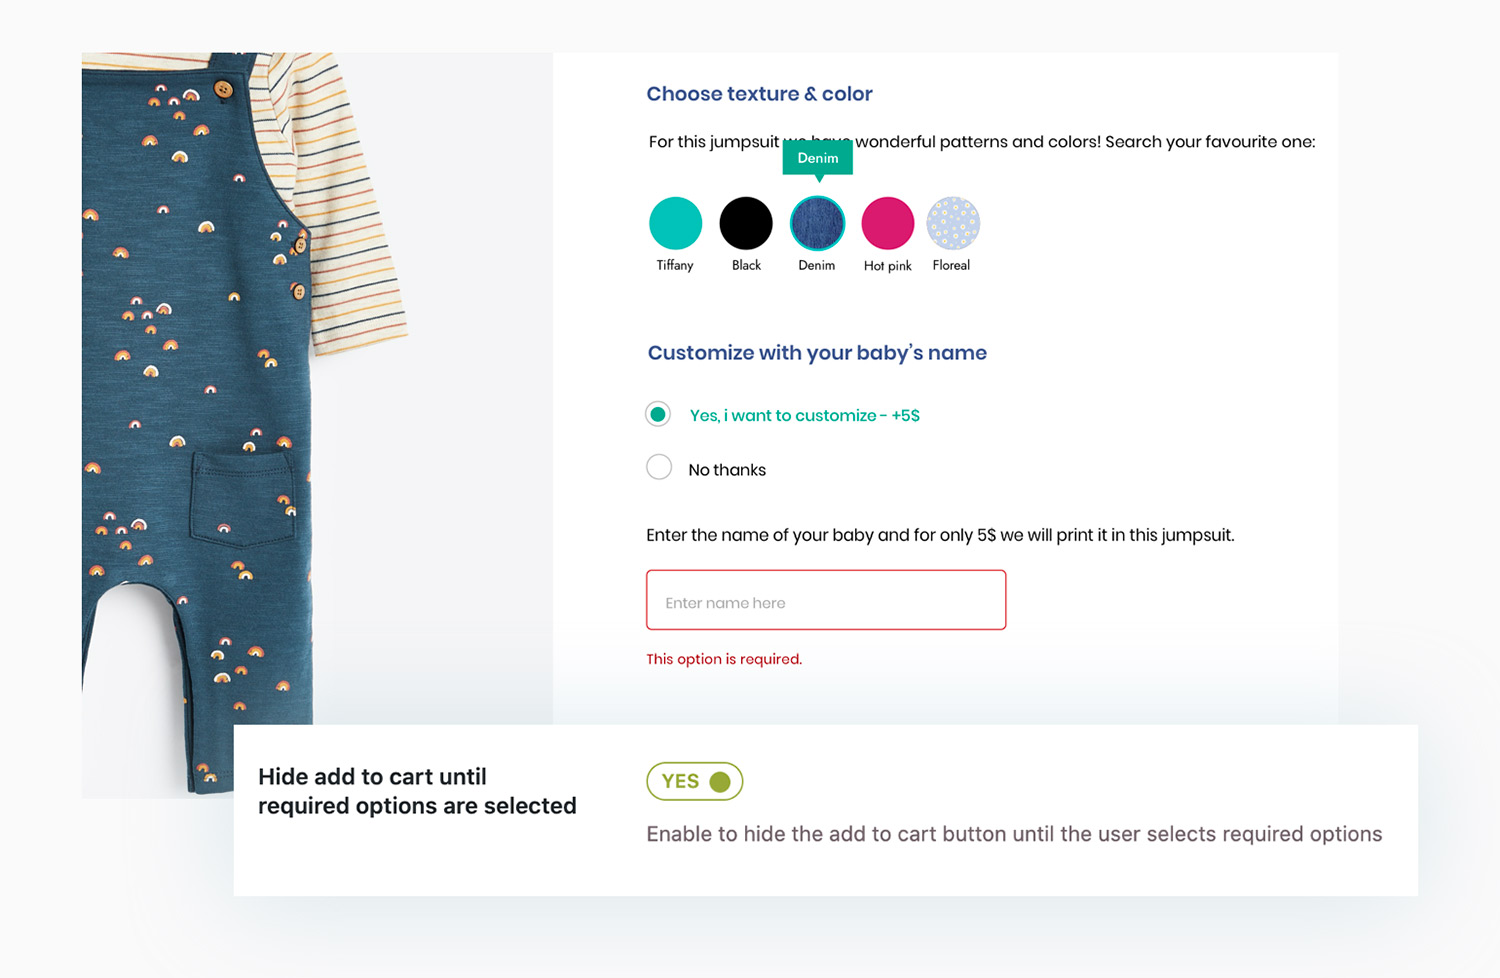Click the "Yes, i want to customize - +5$" label text
Screen dimensions: 1500x978
(x=804, y=415)
